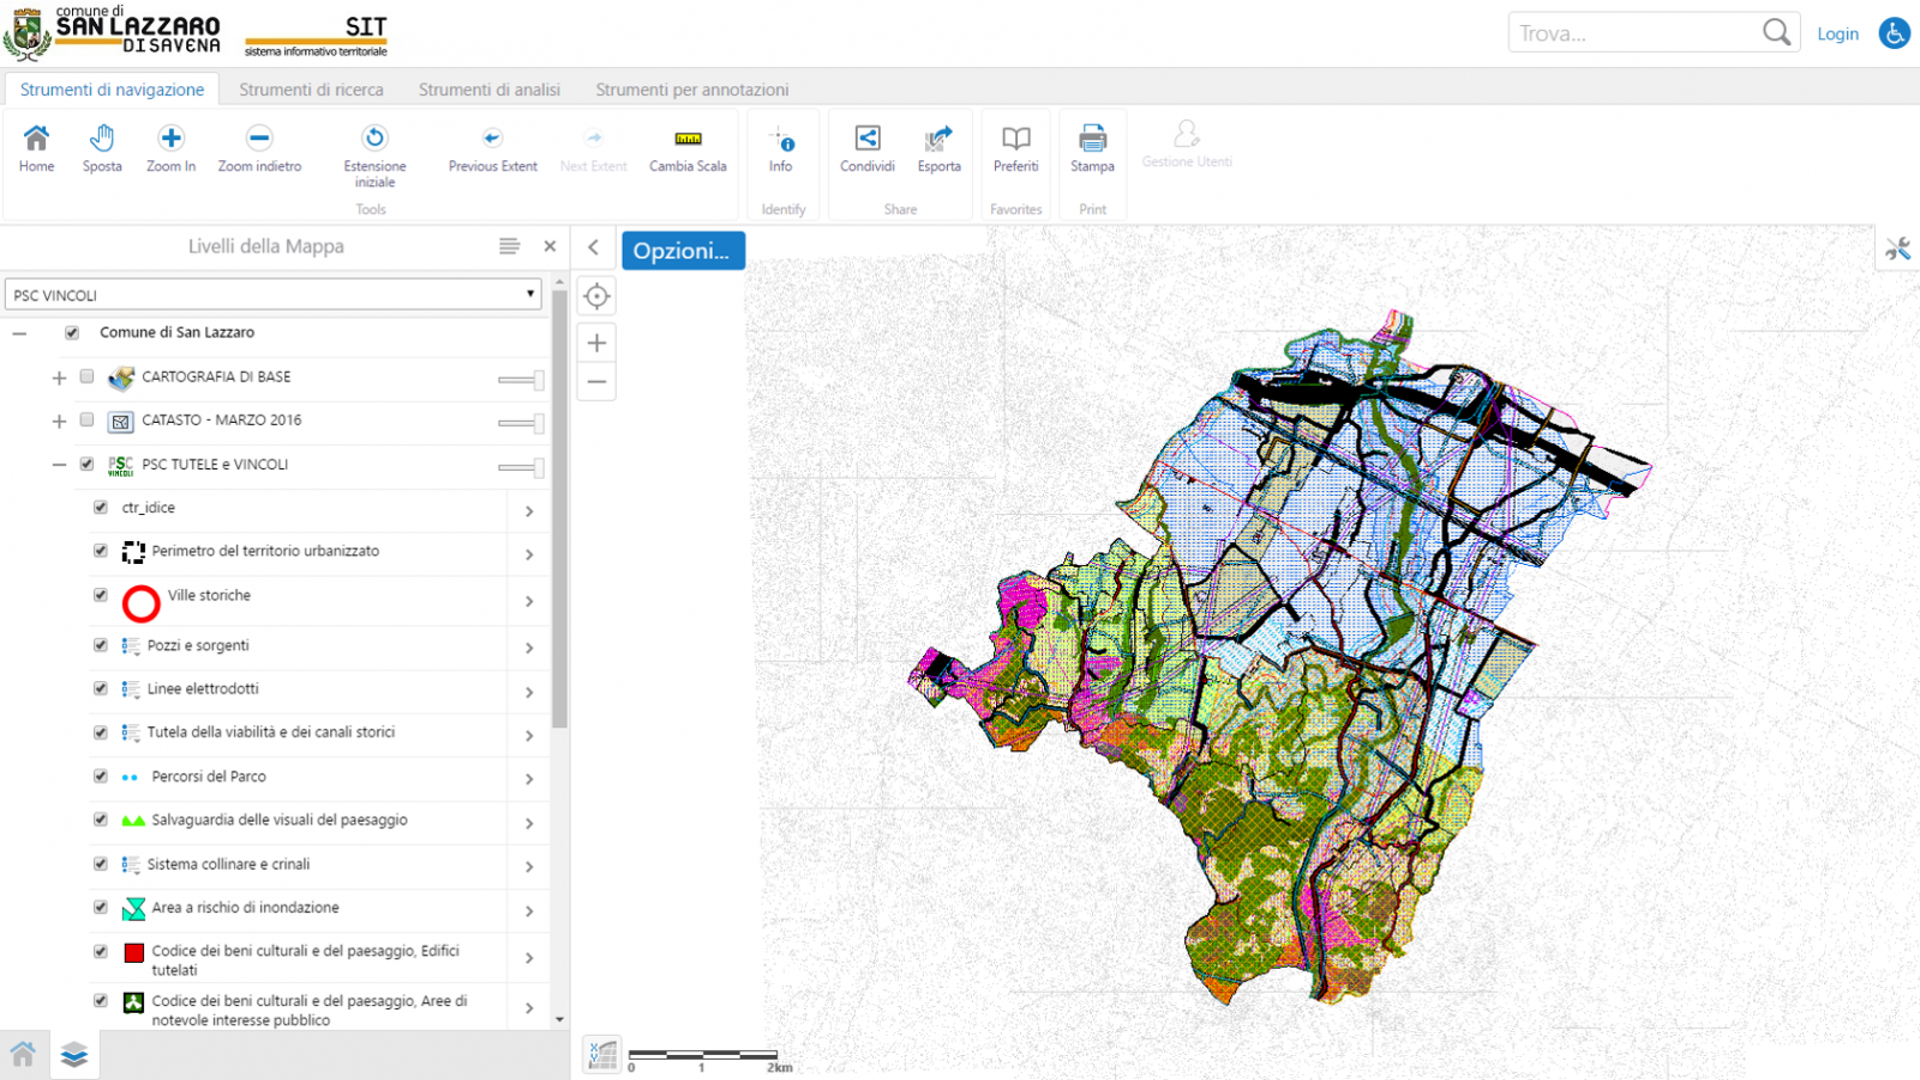
Task: Adjust PSC TUTELE e VINCOLI opacity slider
Action: (521, 466)
